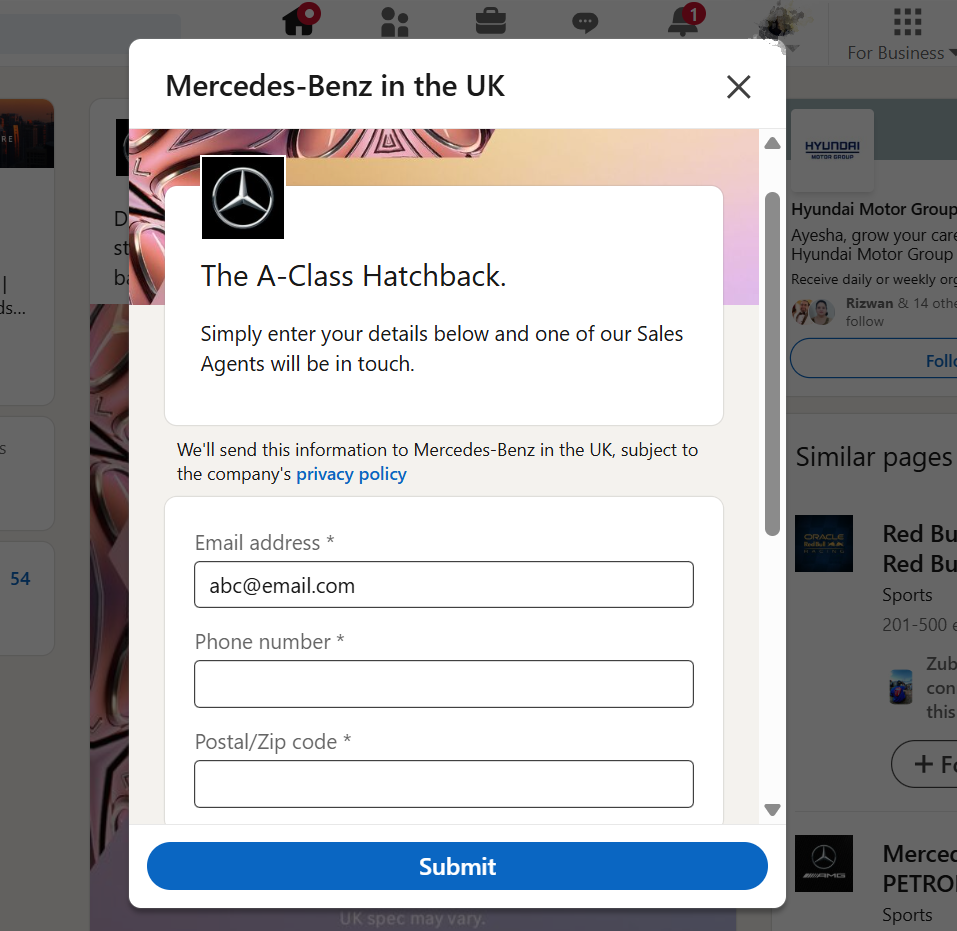Focus the Phone number field
This screenshot has height=931, width=957.
click(443, 684)
